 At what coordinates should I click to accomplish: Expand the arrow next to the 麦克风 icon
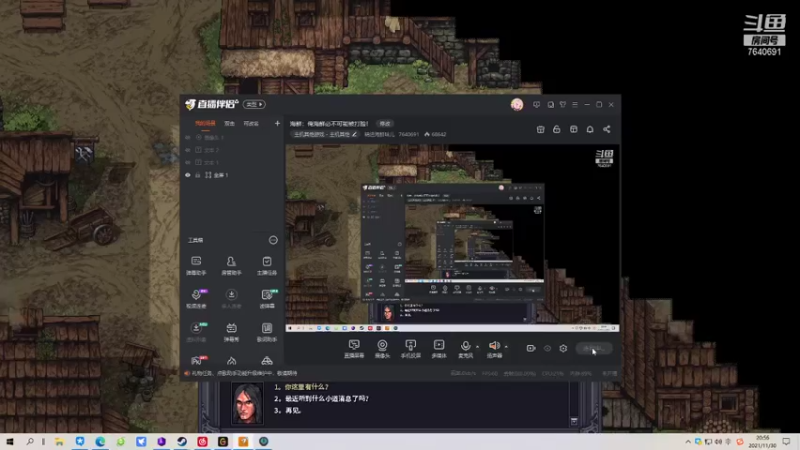477,347
